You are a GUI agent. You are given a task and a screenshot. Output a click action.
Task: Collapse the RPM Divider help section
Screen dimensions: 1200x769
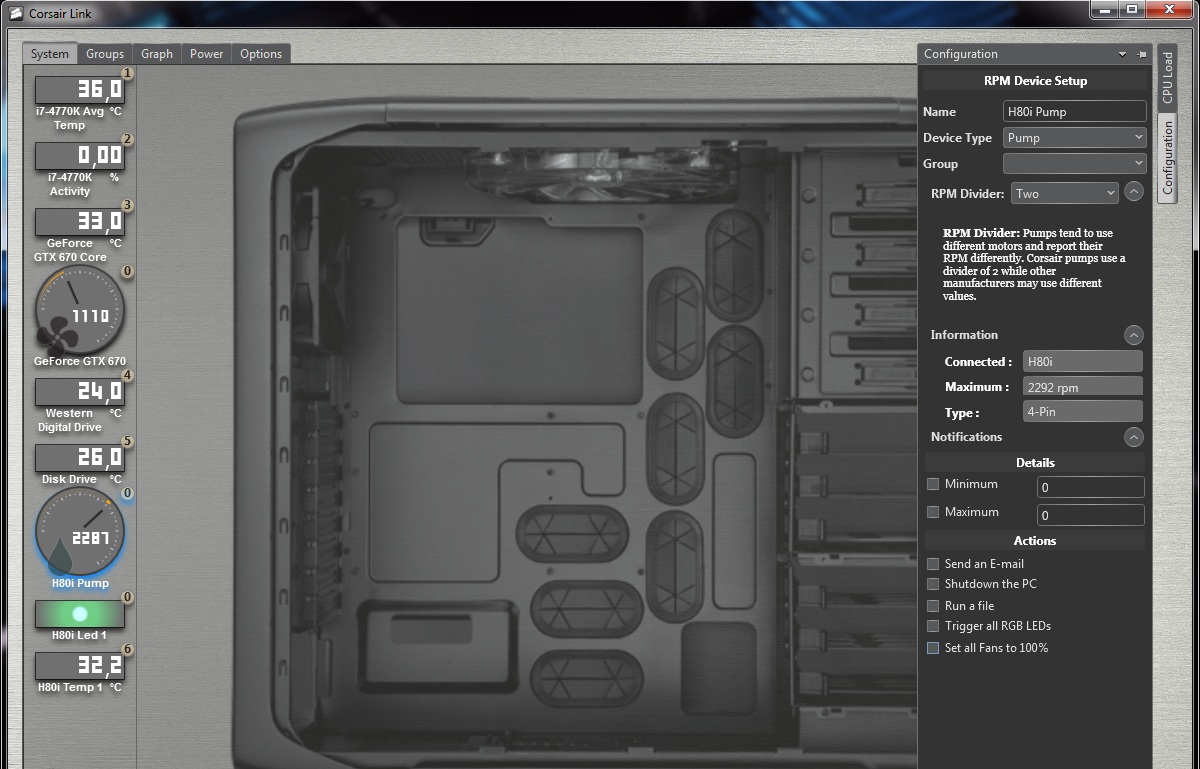1133,192
